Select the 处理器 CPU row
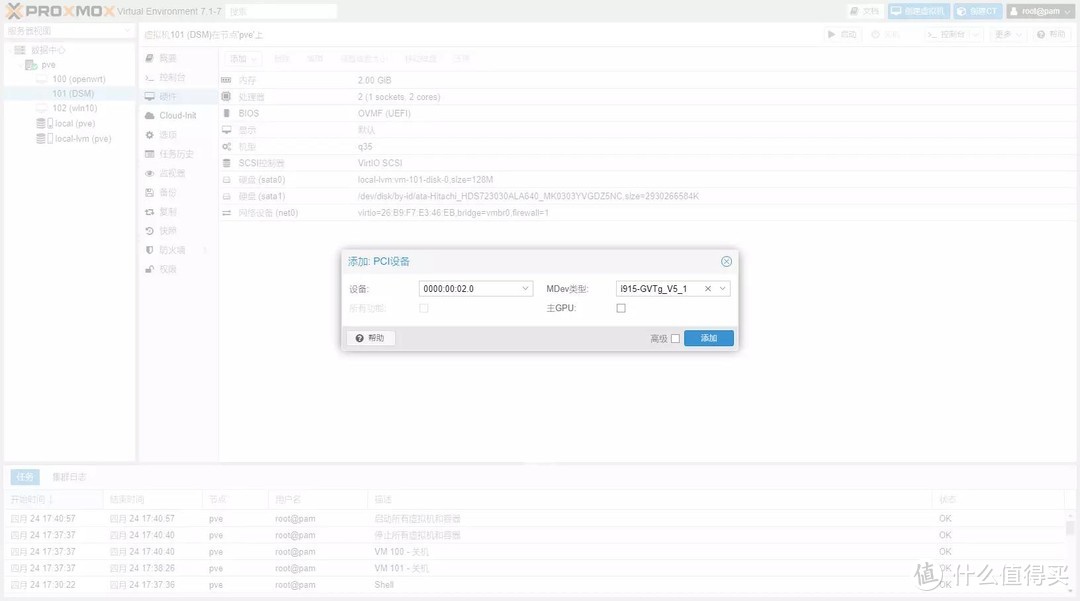1080x601 pixels. (647, 97)
